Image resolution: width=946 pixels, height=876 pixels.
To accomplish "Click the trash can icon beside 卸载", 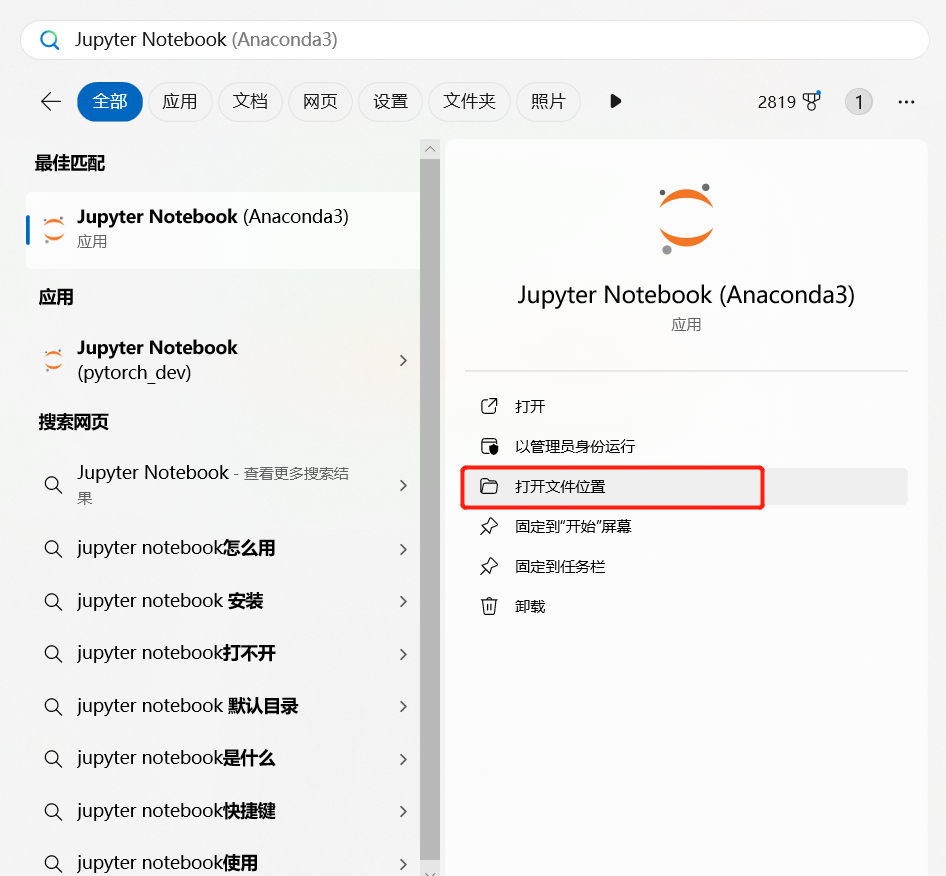I will (x=489, y=606).
